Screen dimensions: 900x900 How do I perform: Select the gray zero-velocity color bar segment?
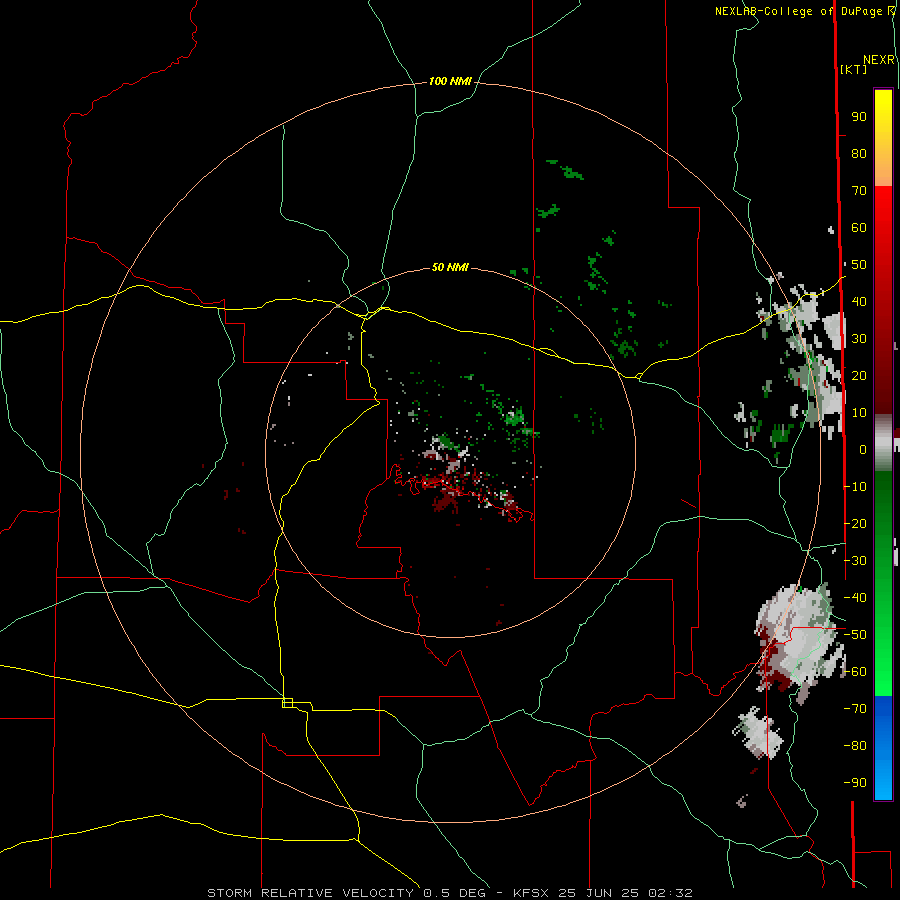coord(883,443)
